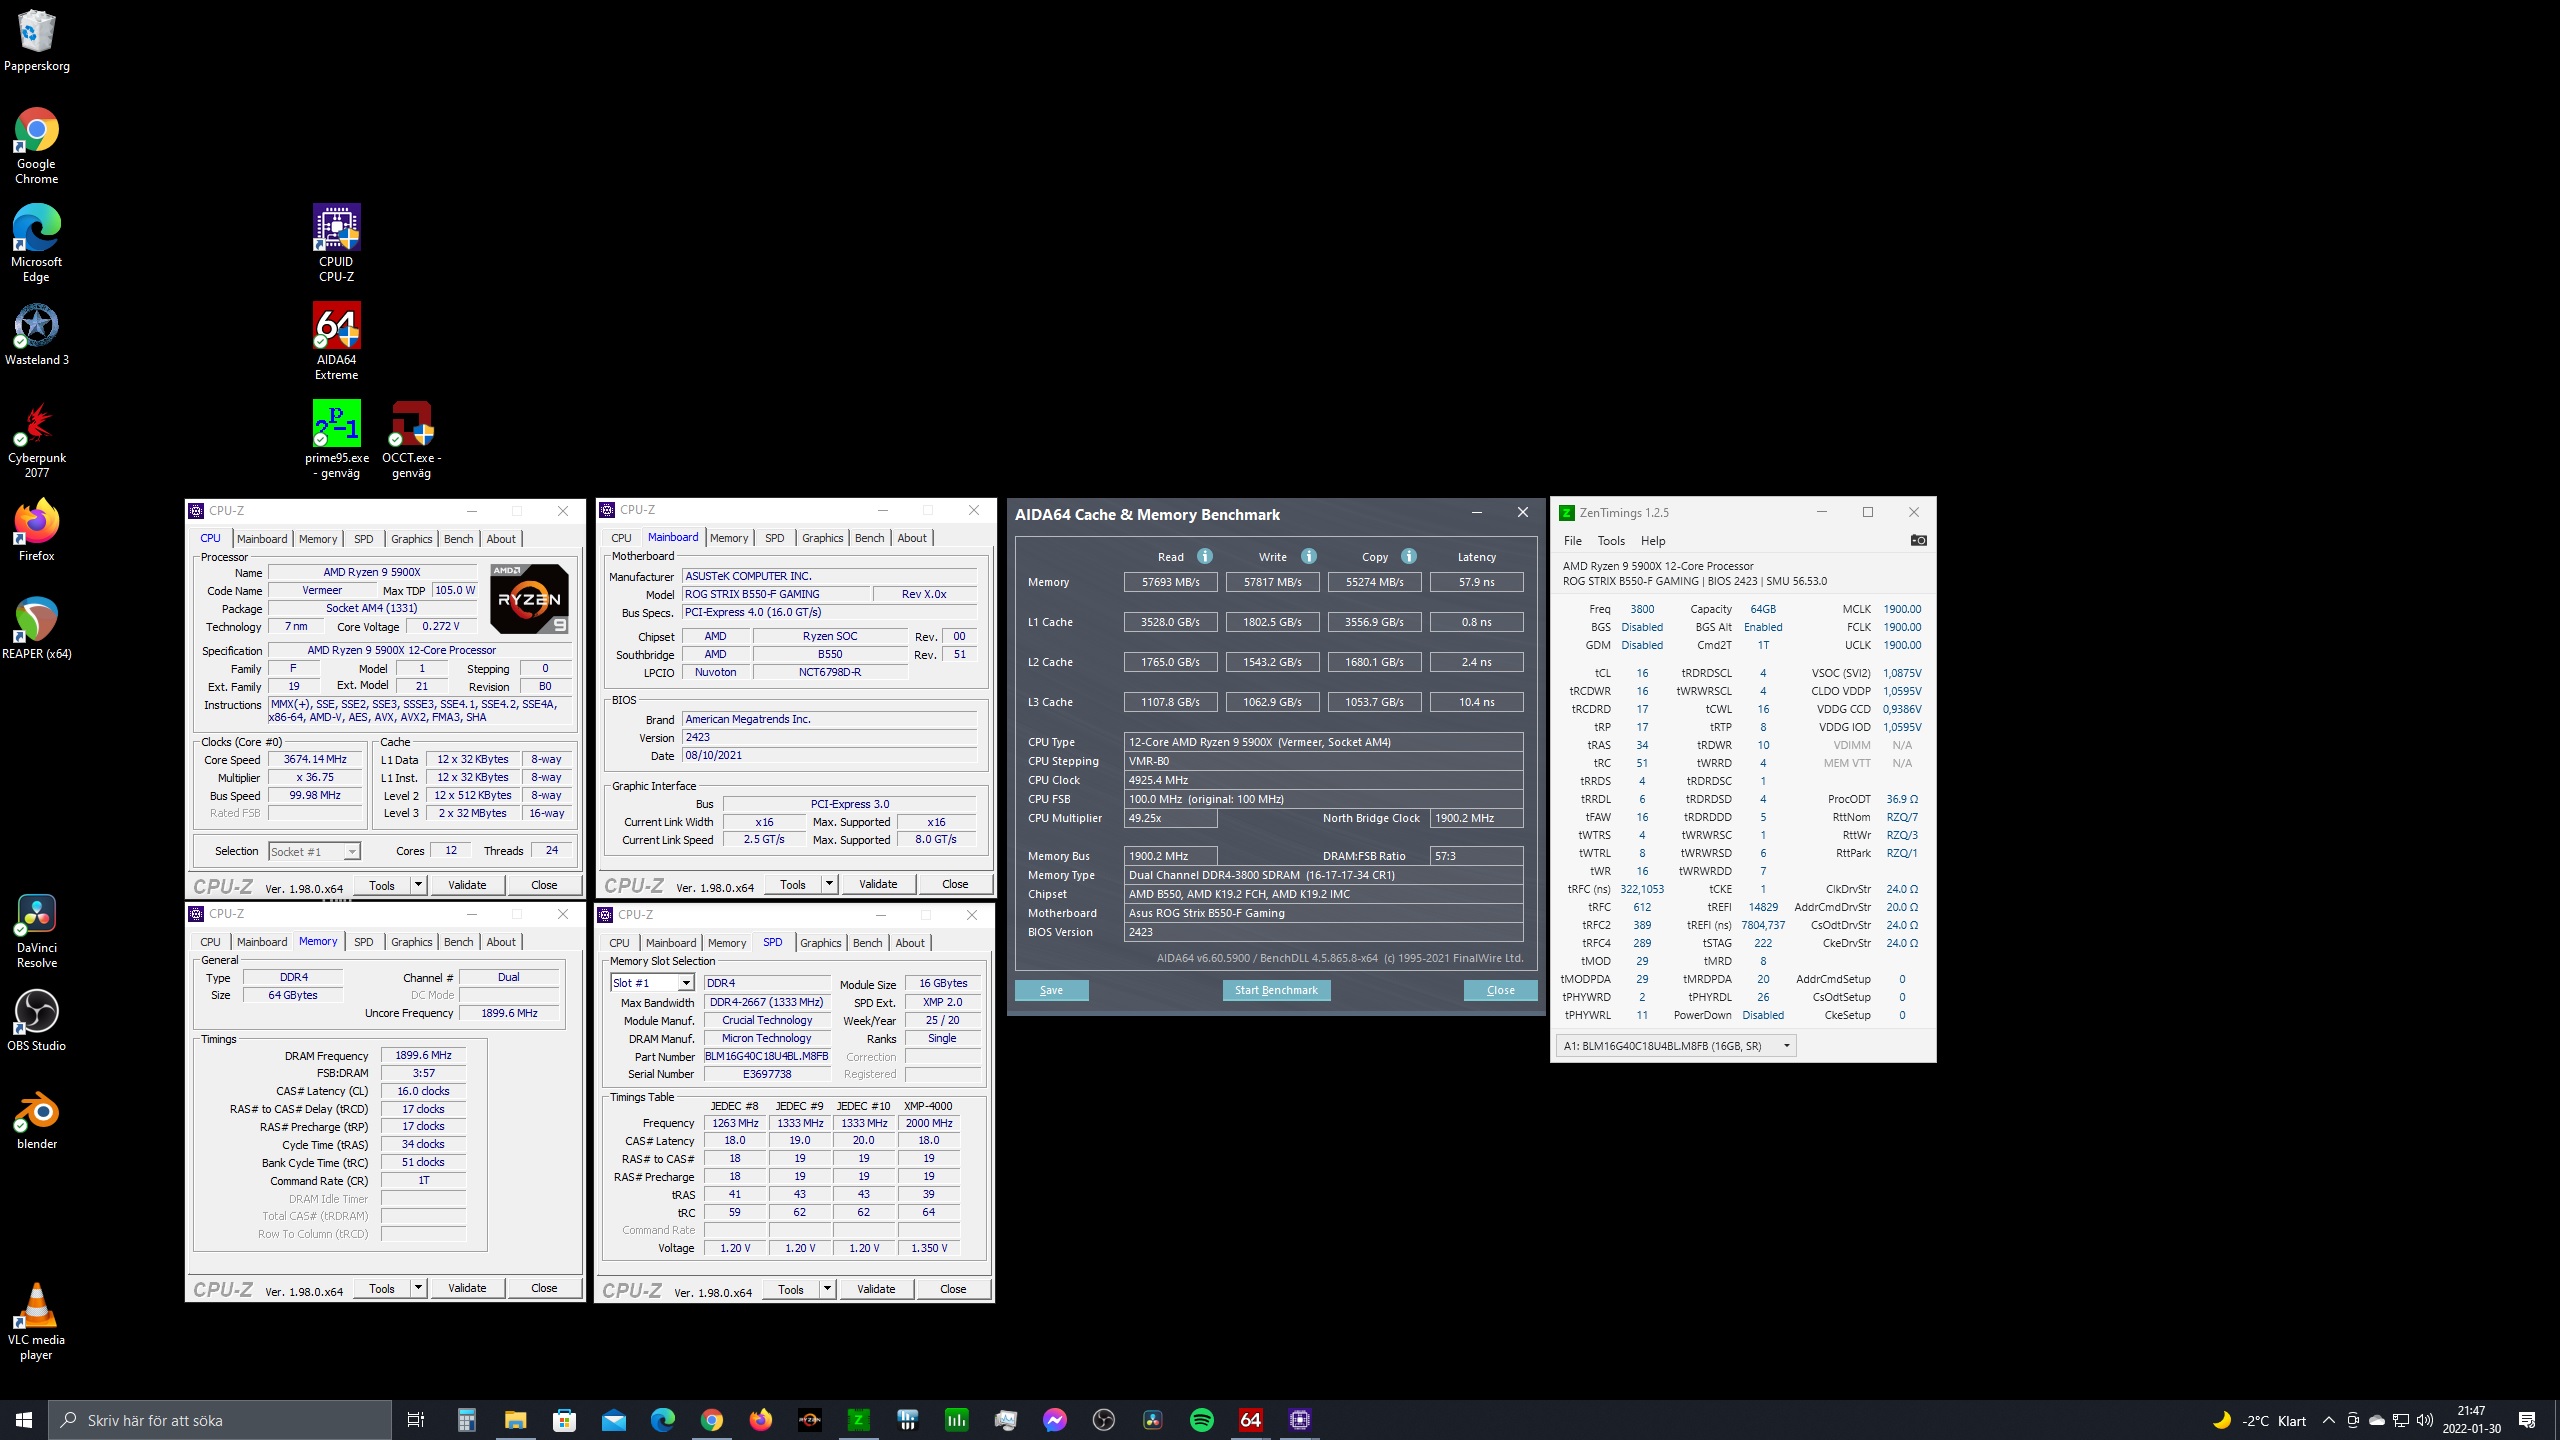This screenshot has width=2560, height=1440.
Task: Select the DaVinci Resolve desktop icon
Action: (37, 931)
